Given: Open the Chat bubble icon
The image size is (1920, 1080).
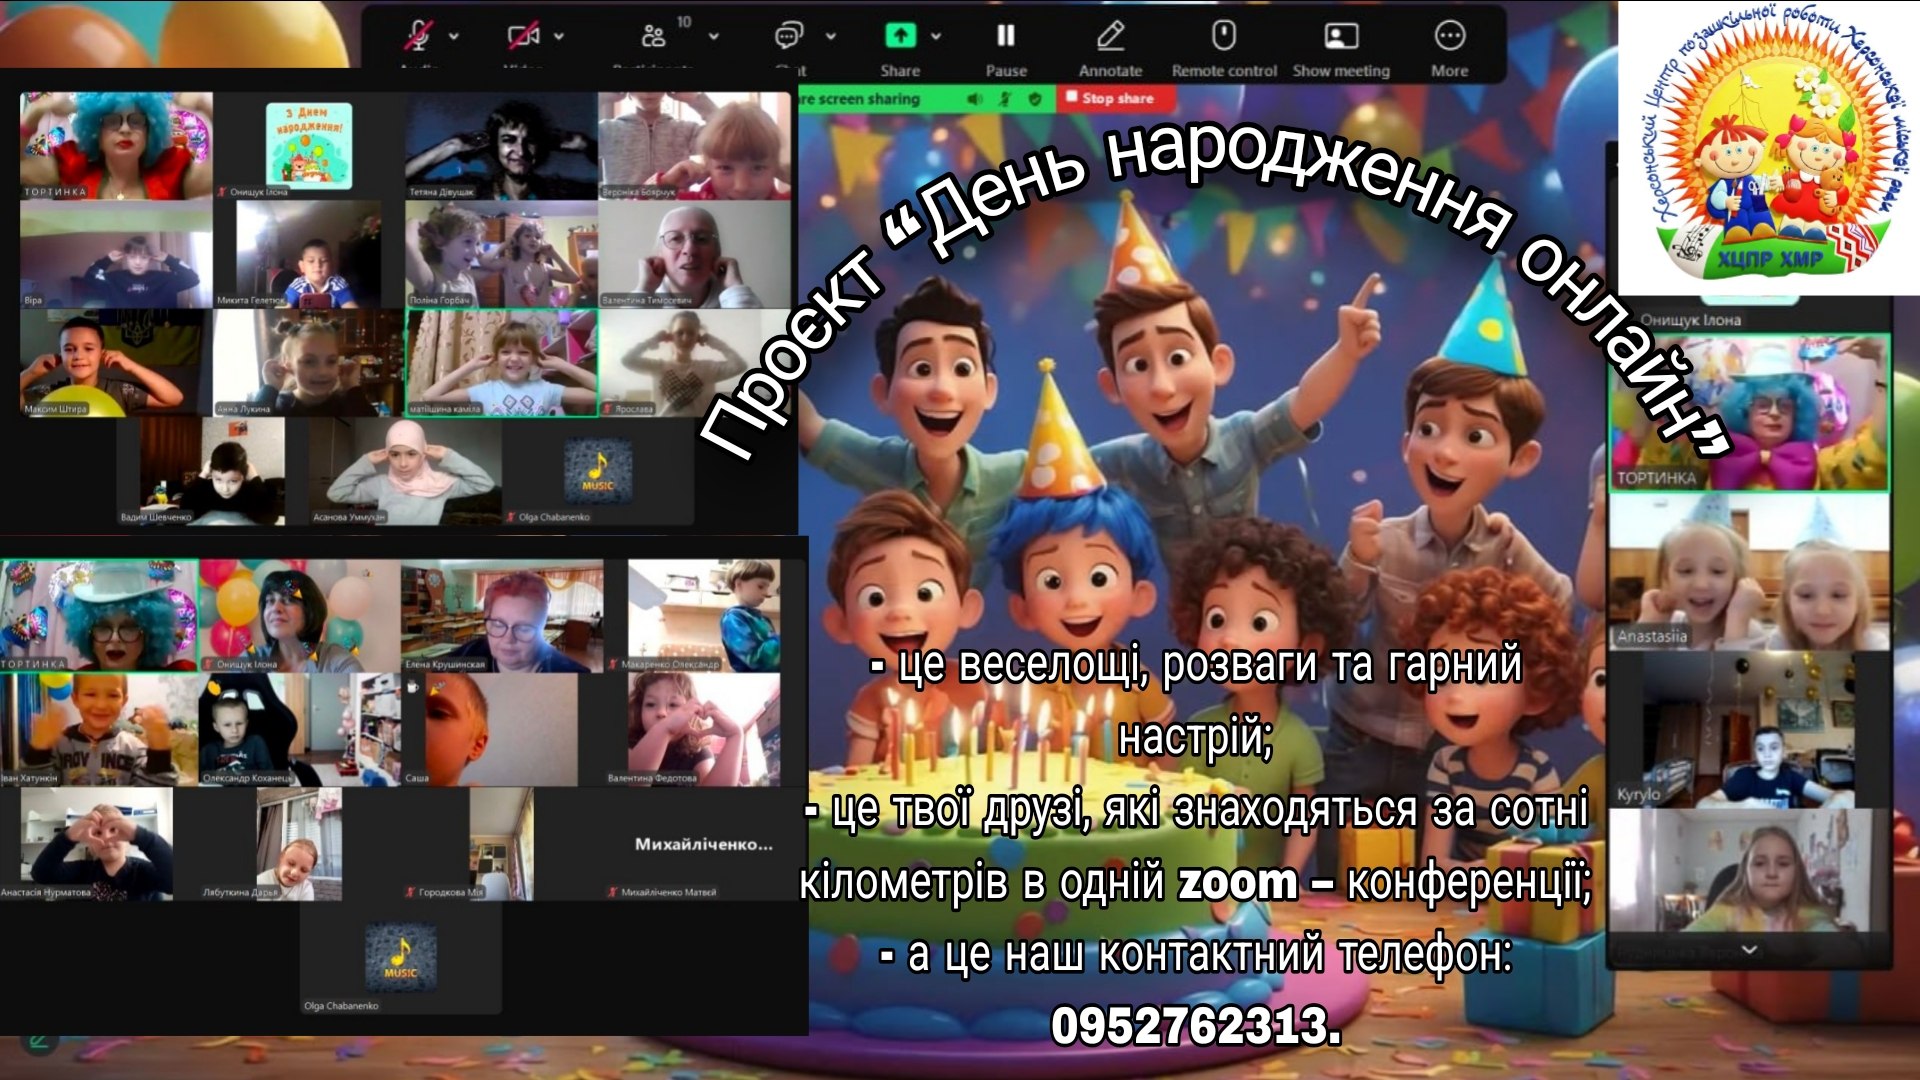Looking at the screenshot, I should 788,37.
